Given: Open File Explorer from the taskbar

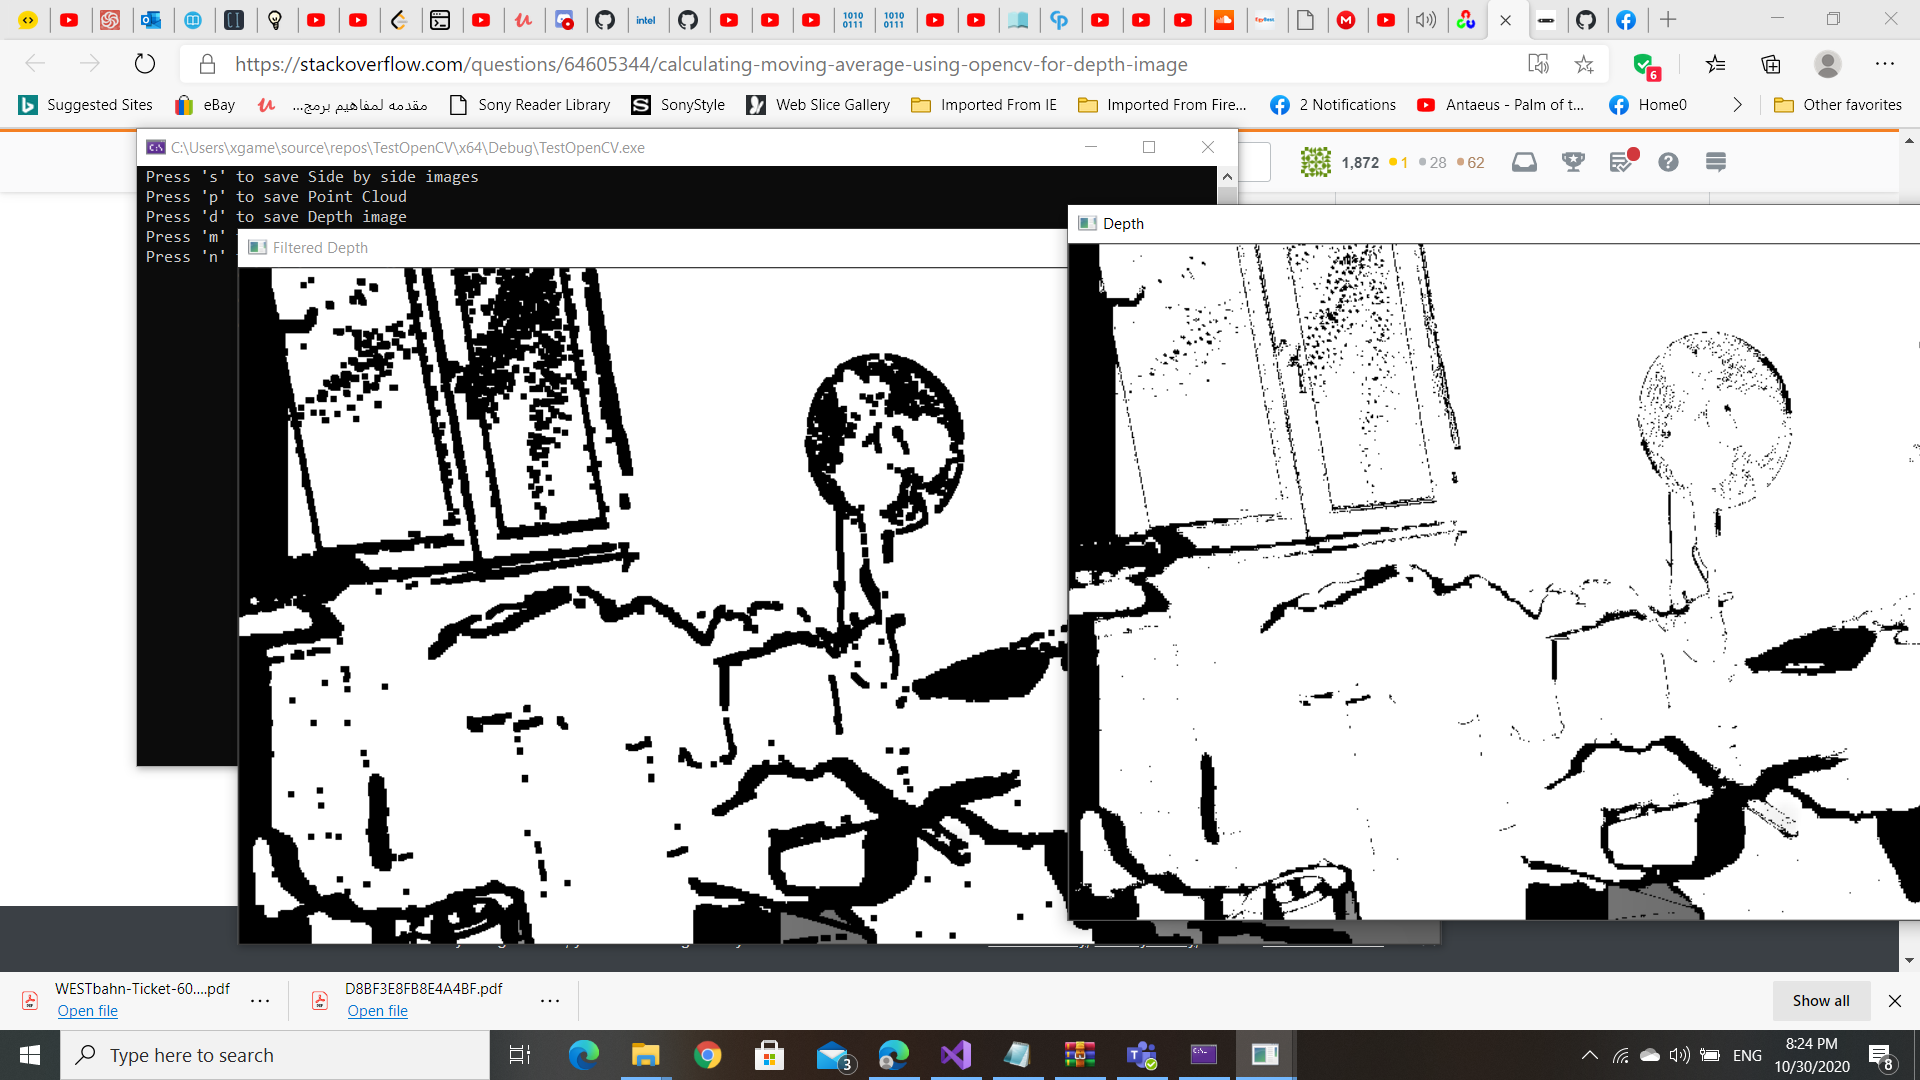Looking at the screenshot, I should coord(645,1055).
